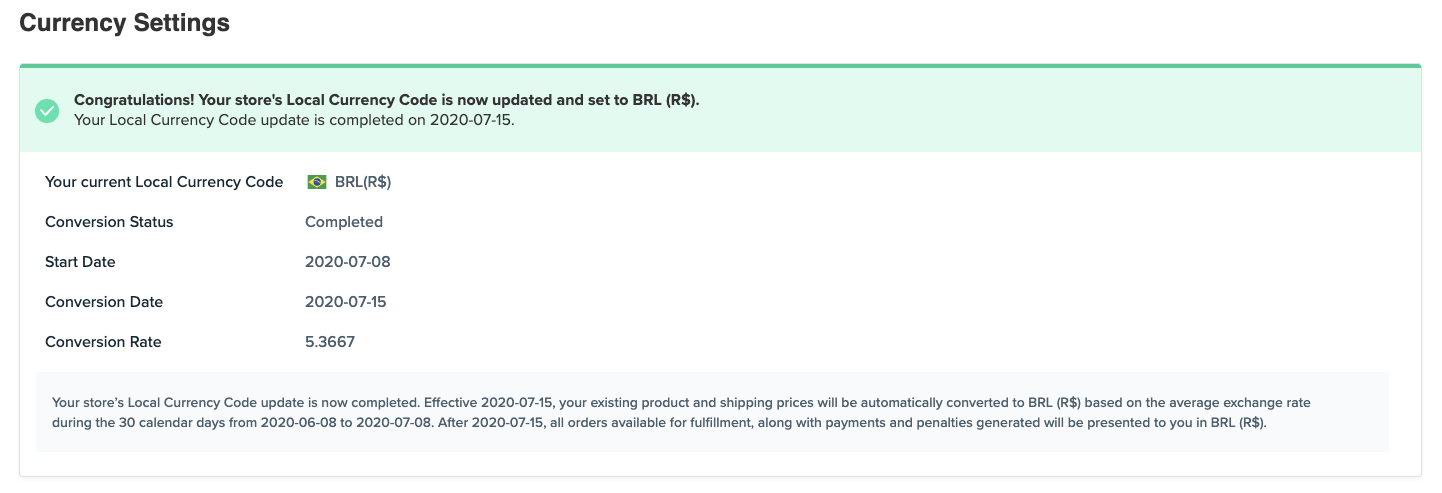
Task: Click the Start Date label
Action: (x=80, y=262)
